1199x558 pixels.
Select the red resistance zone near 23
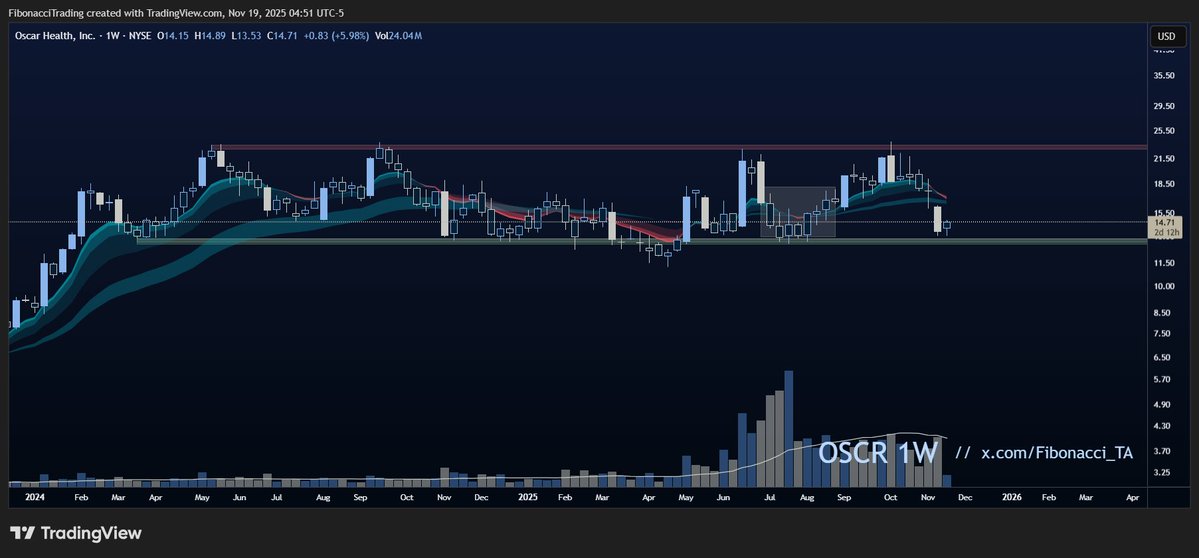click(681, 147)
